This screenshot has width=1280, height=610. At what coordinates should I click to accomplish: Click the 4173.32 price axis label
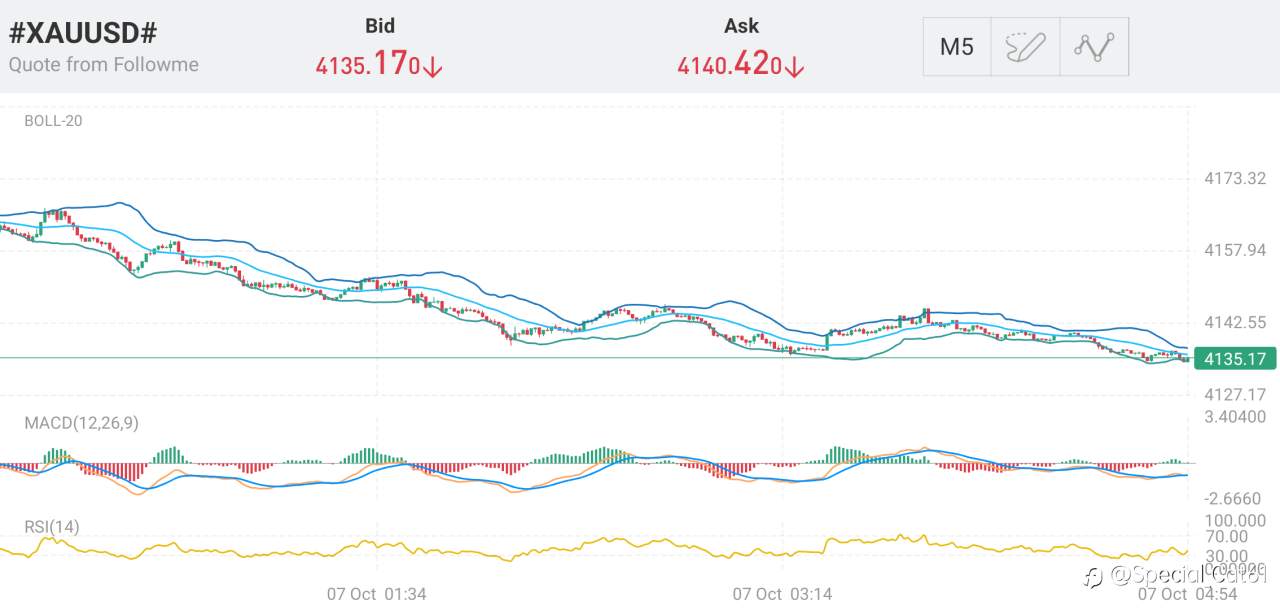[x=1235, y=179]
